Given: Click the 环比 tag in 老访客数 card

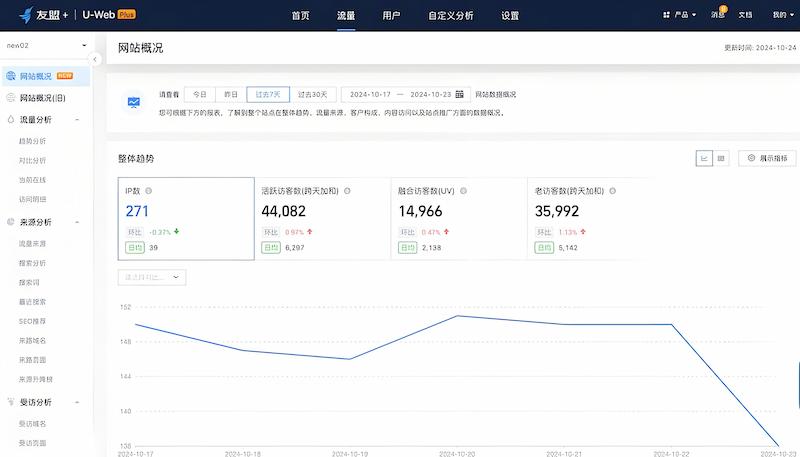Looking at the screenshot, I should point(544,232).
